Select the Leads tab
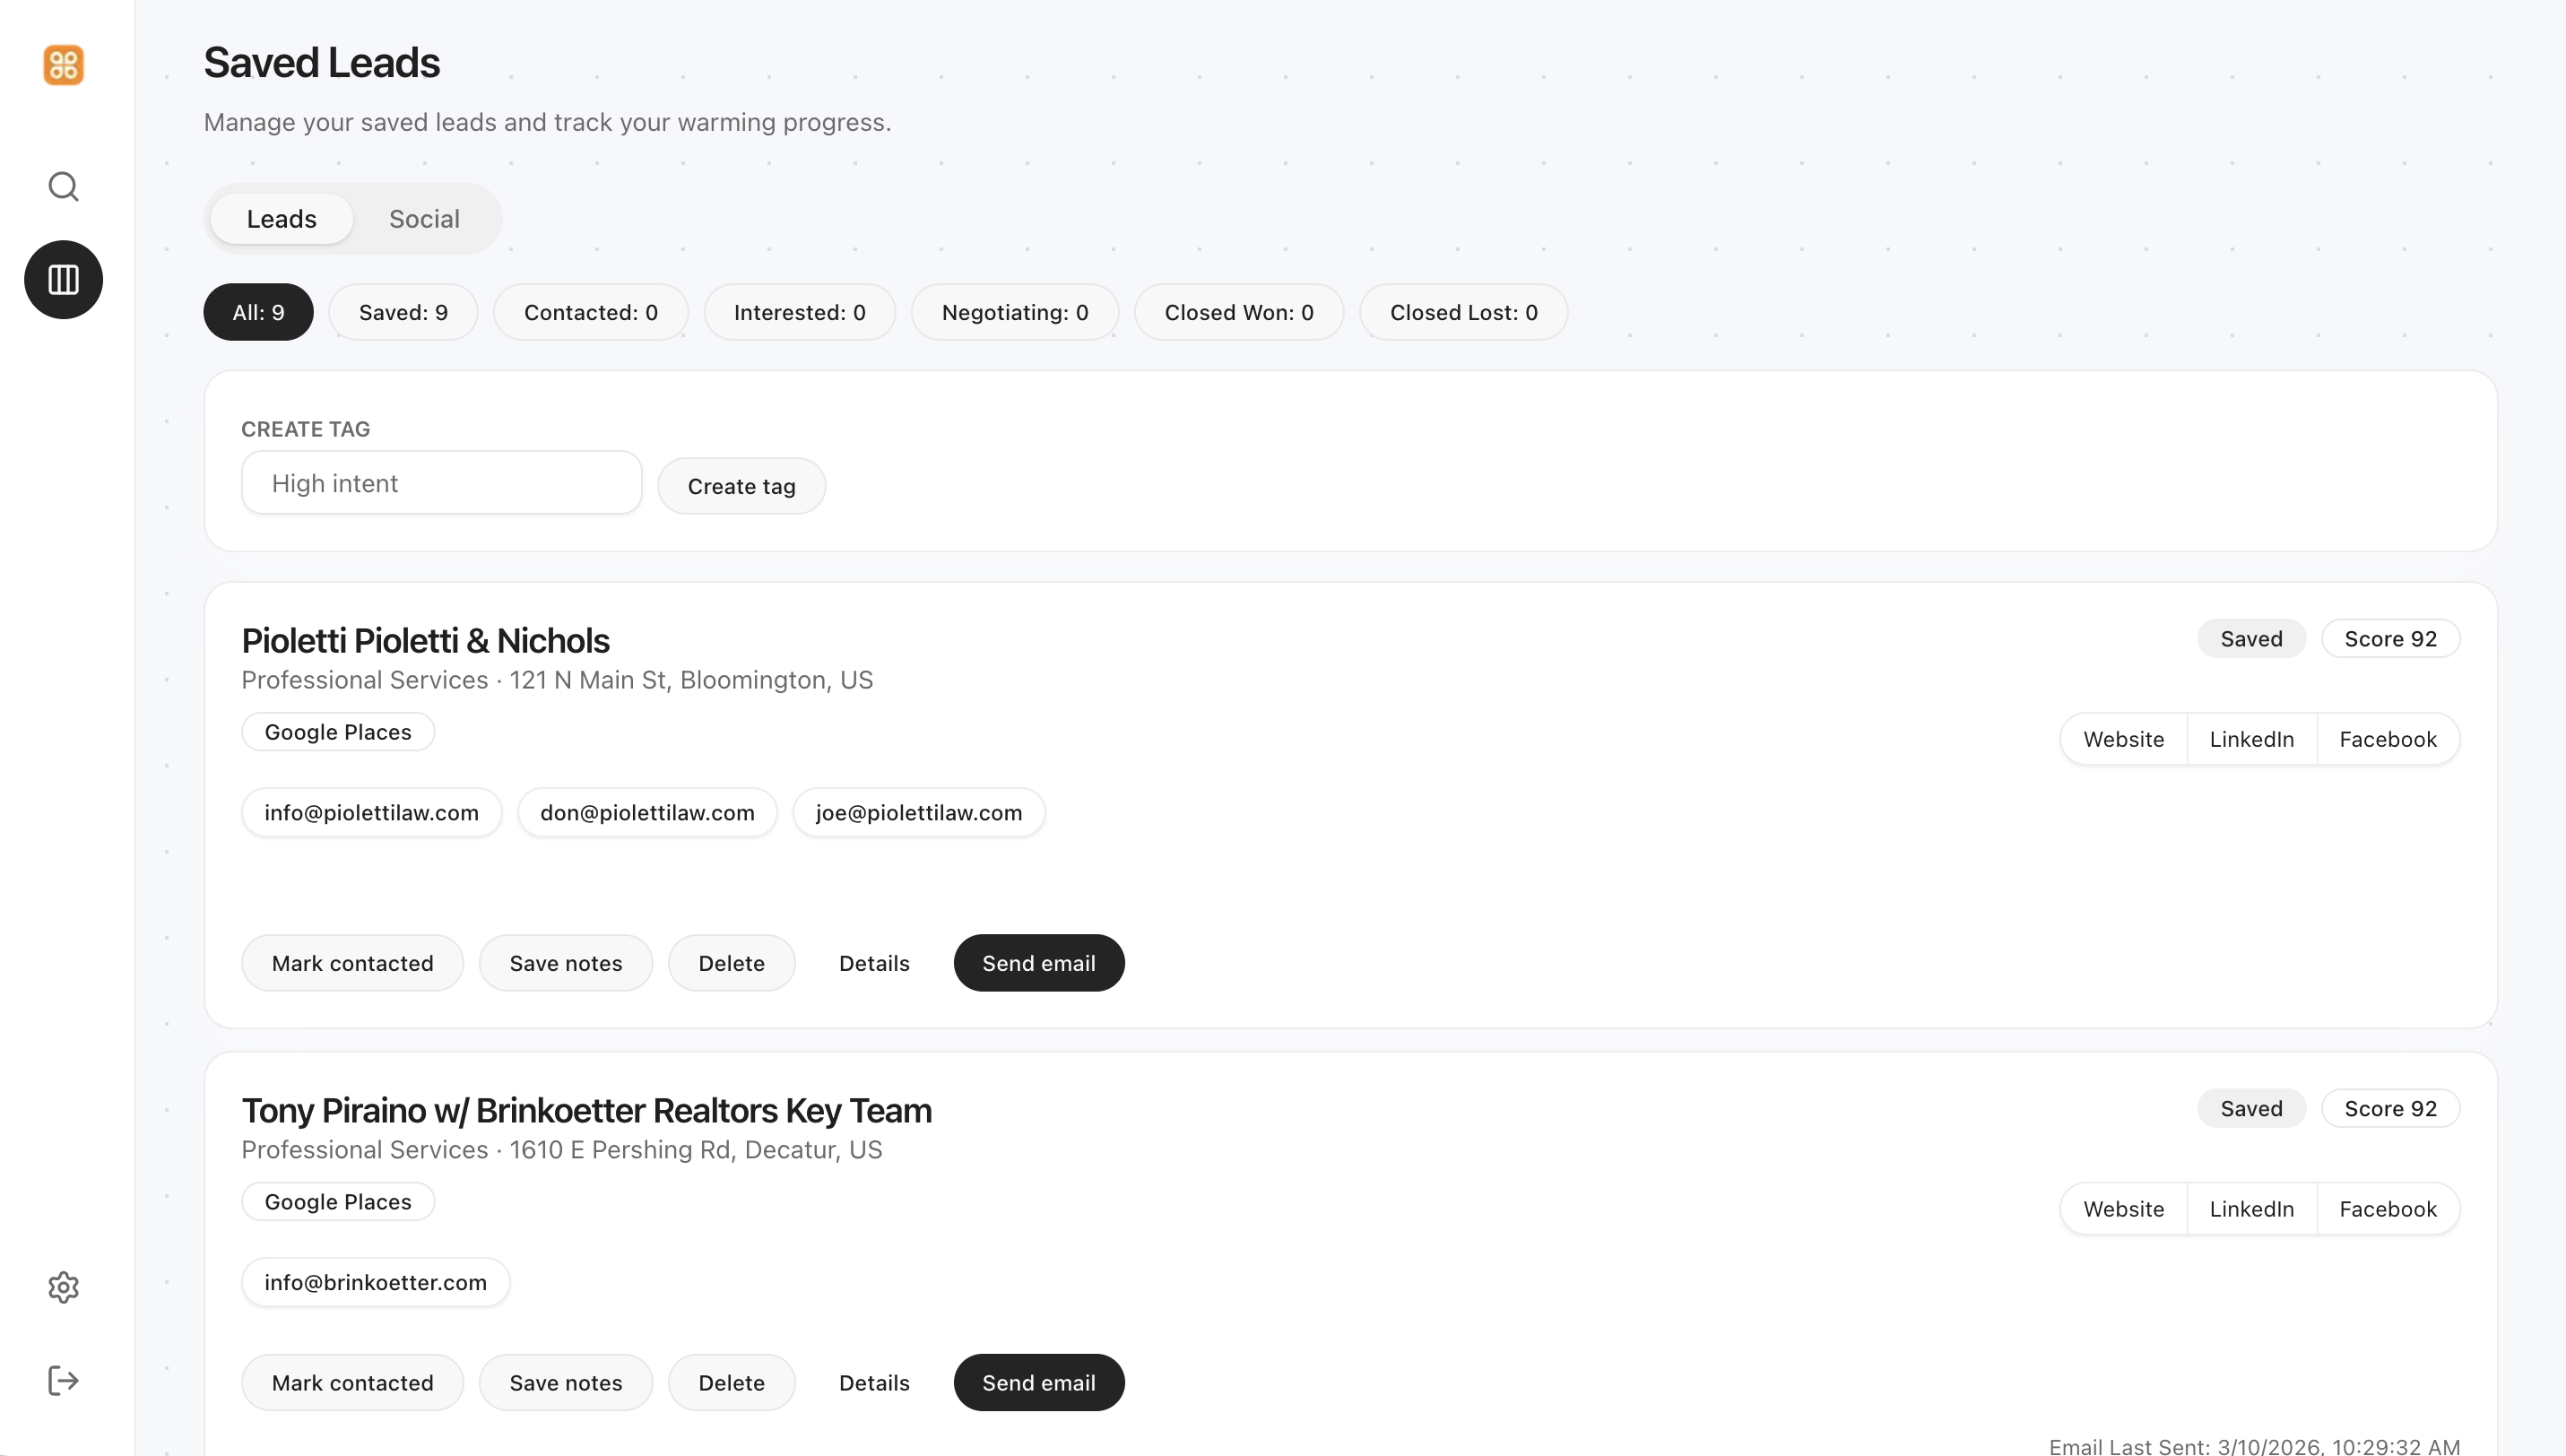Viewport: 2566px width, 1456px height. click(281, 219)
